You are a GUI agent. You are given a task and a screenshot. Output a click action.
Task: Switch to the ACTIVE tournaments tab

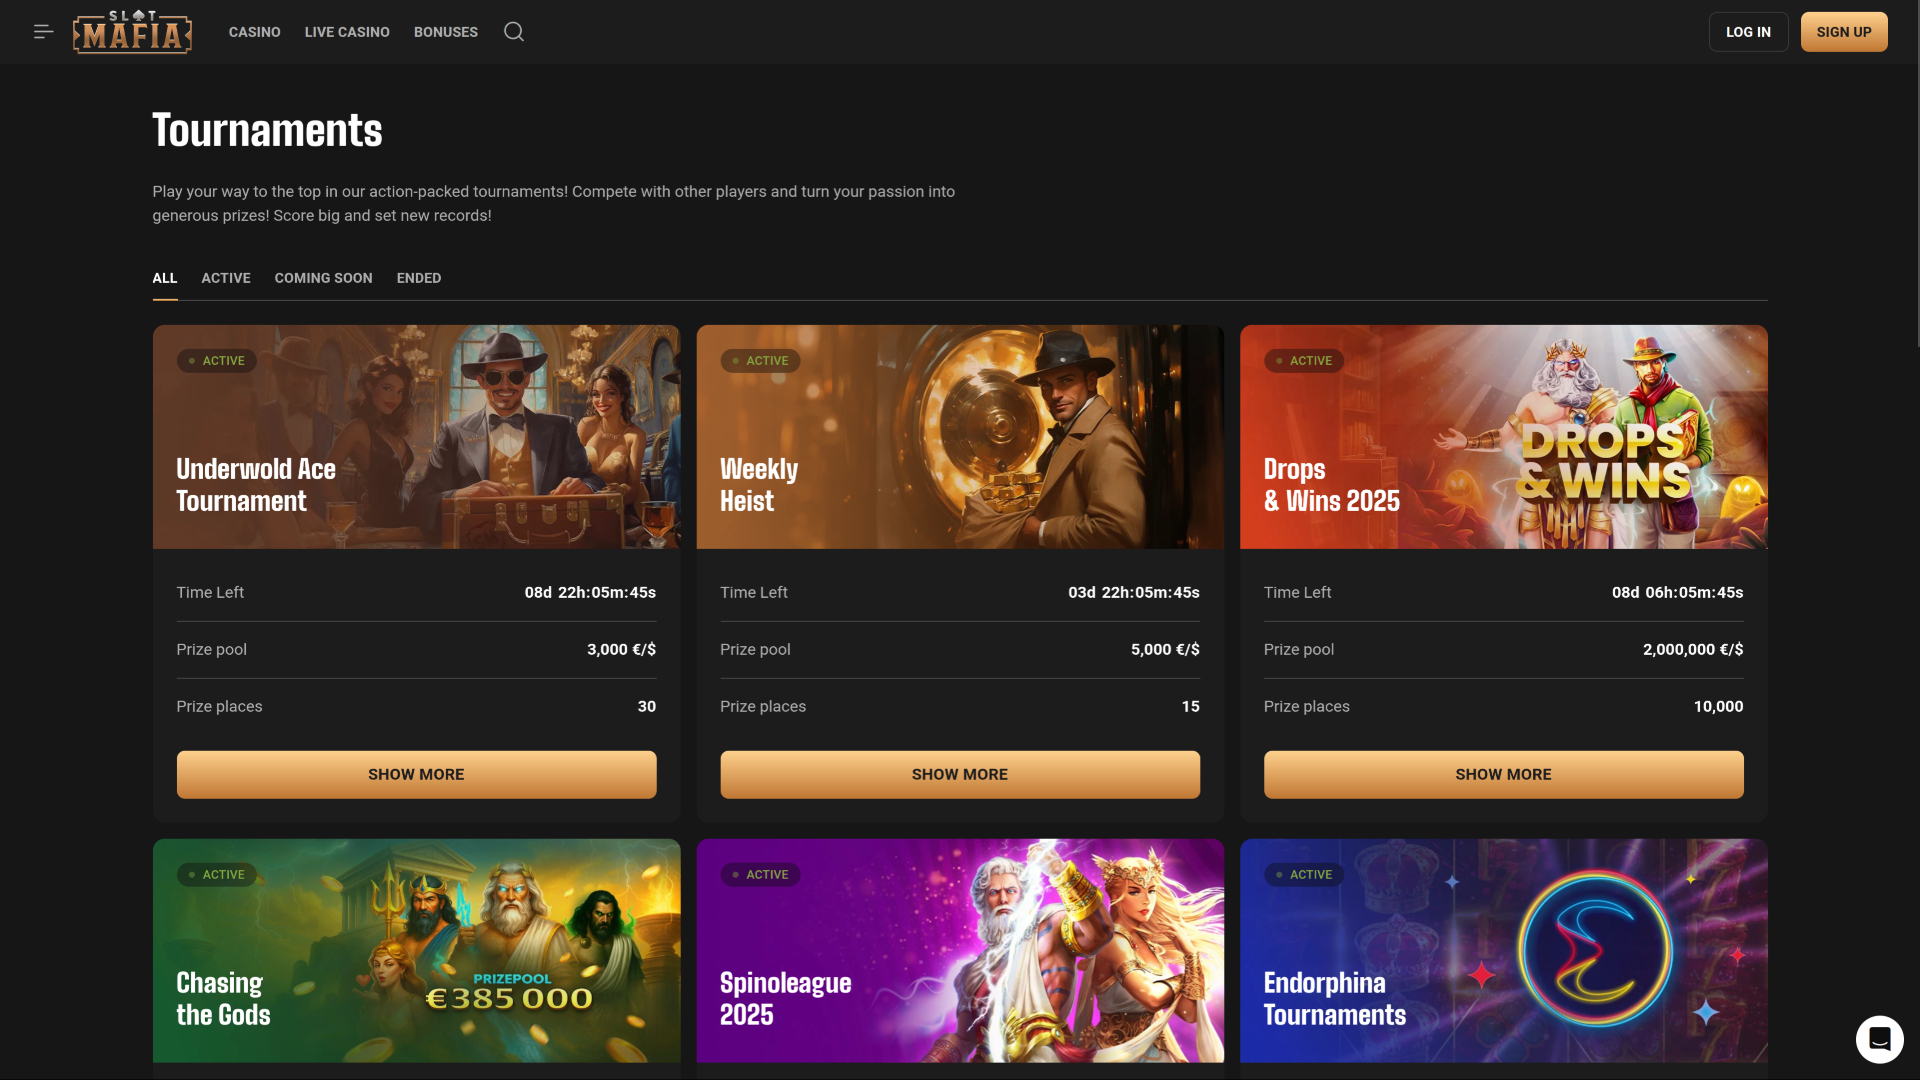225,278
